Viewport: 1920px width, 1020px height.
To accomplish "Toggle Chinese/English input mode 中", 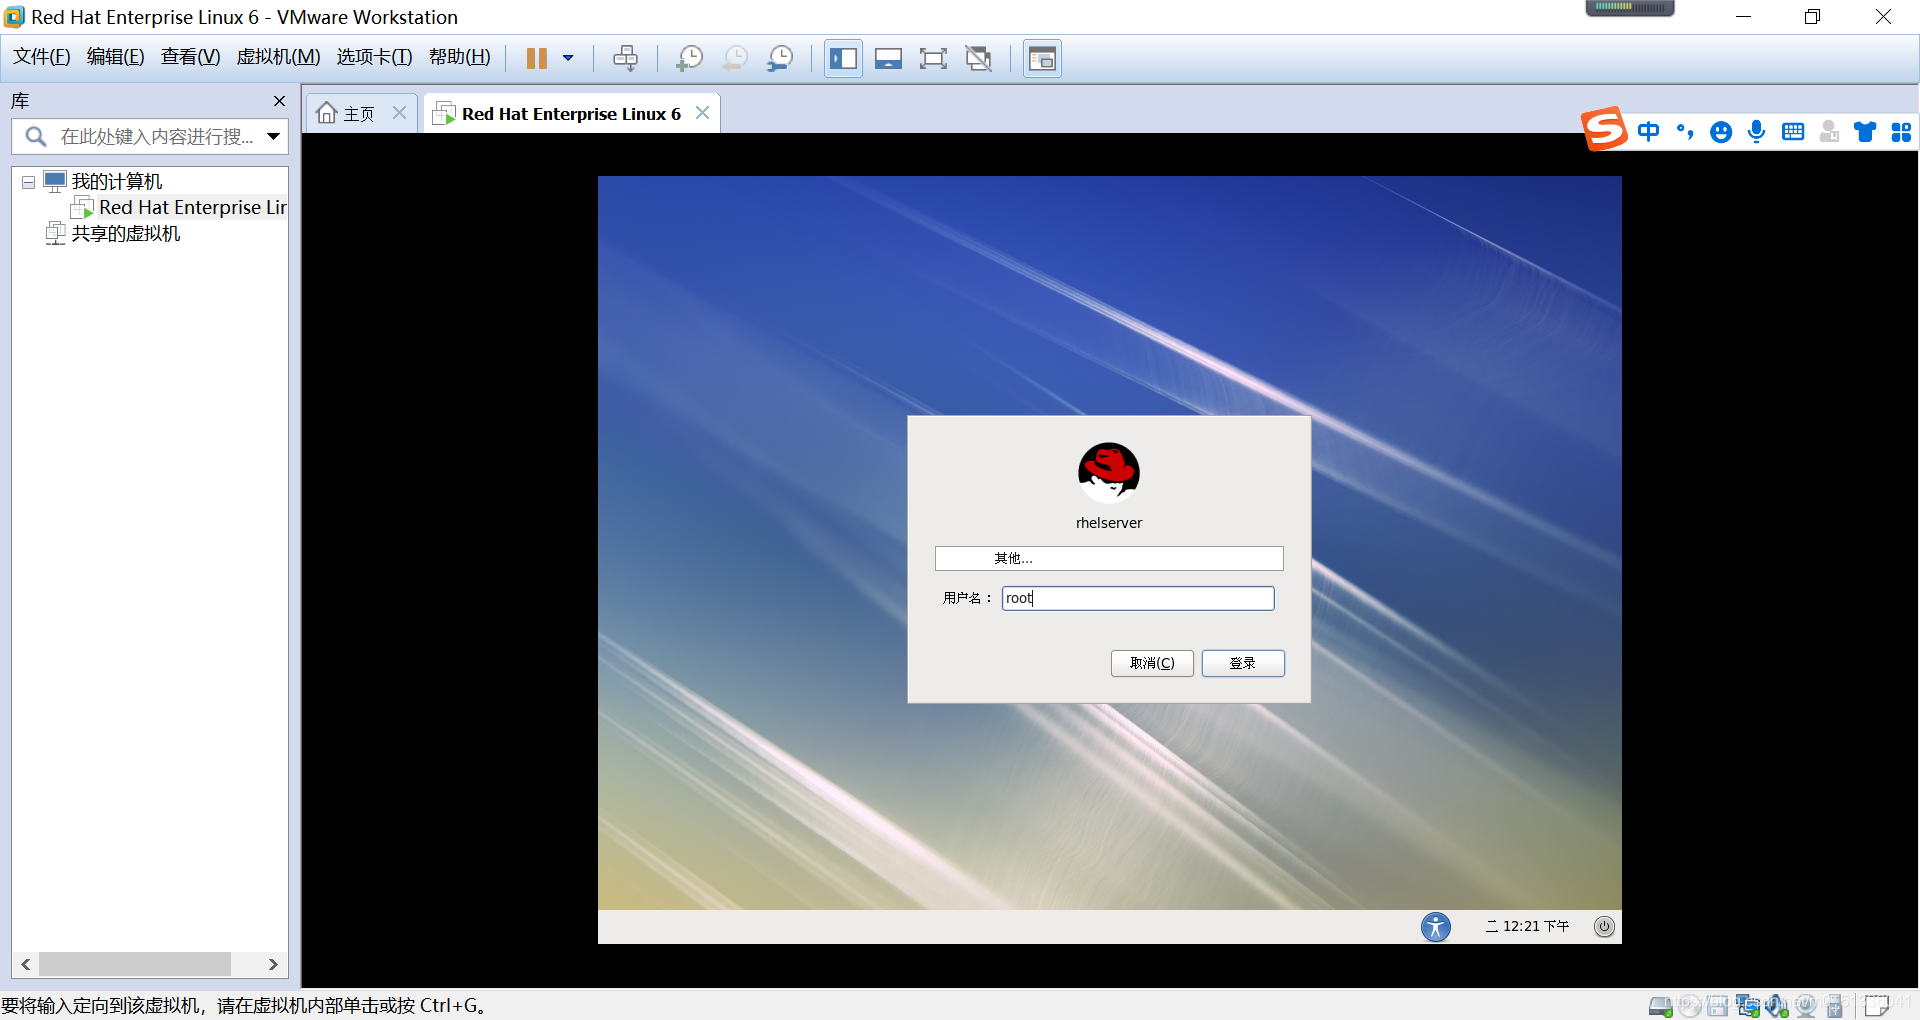I will click(x=1649, y=132).
